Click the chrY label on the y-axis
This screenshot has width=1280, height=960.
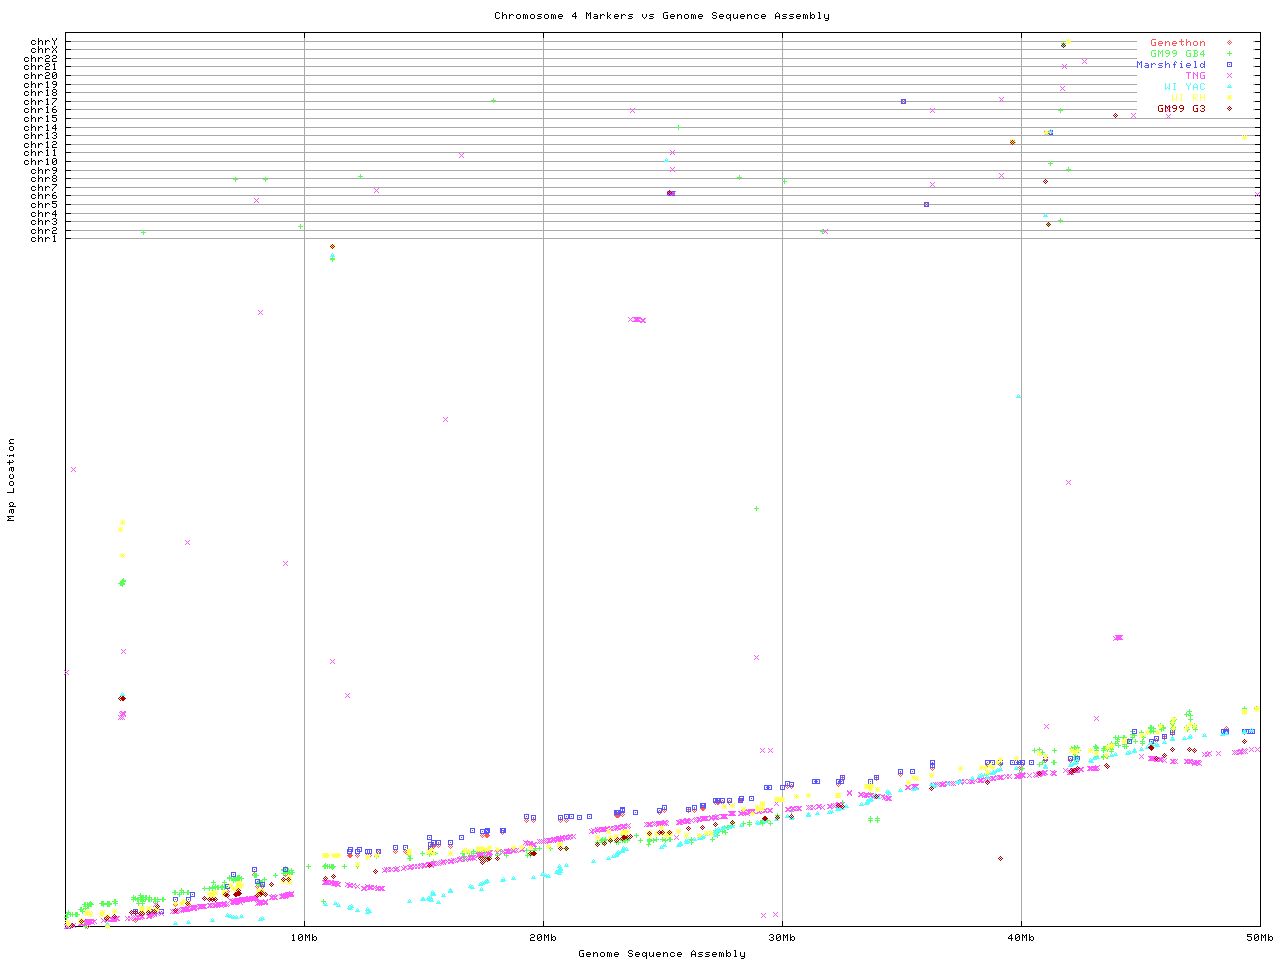[x=44, y=41]
